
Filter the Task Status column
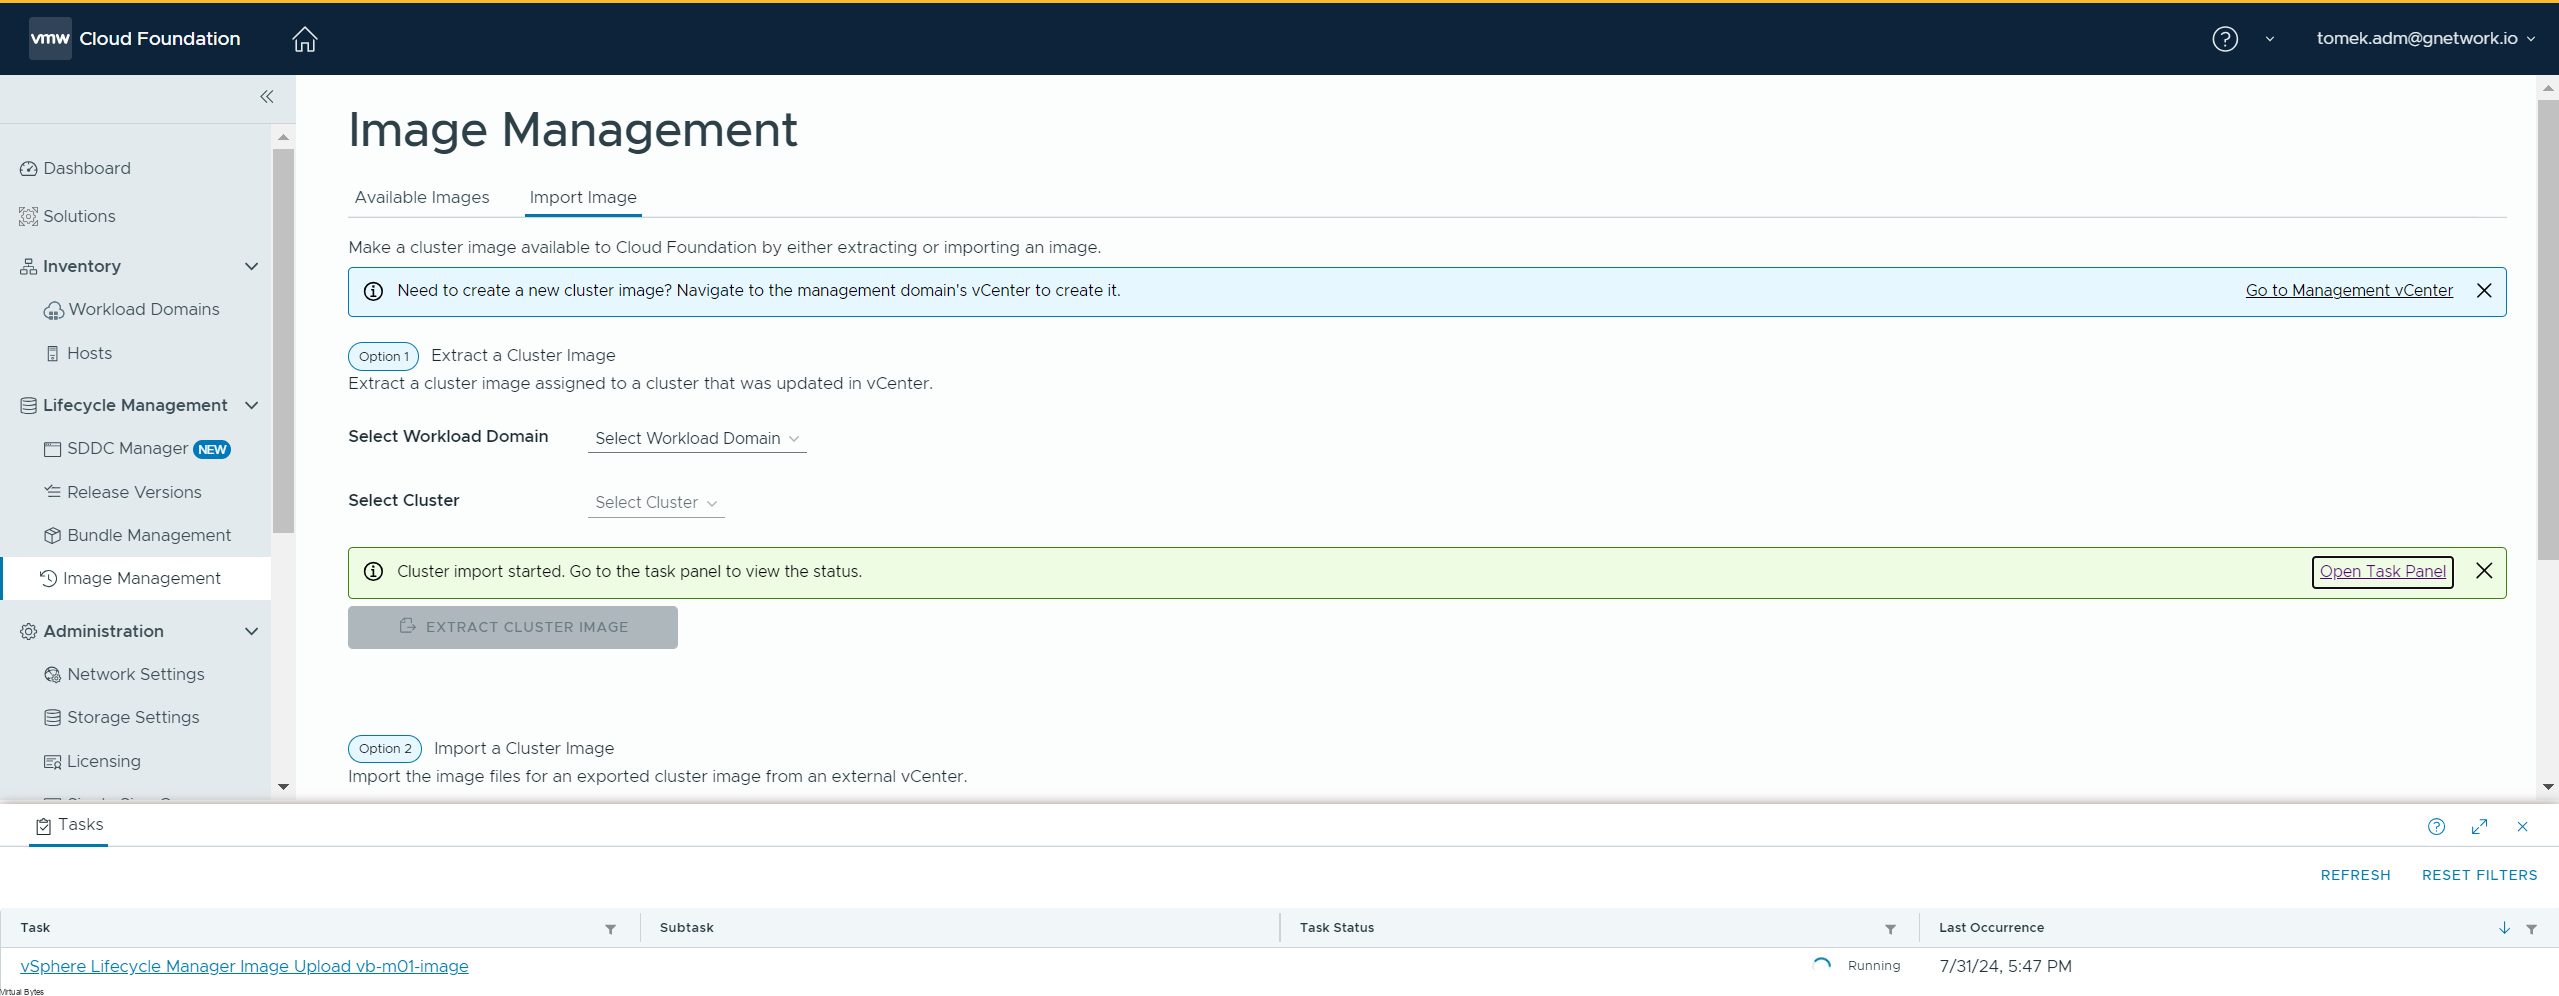coord(1890,929)
